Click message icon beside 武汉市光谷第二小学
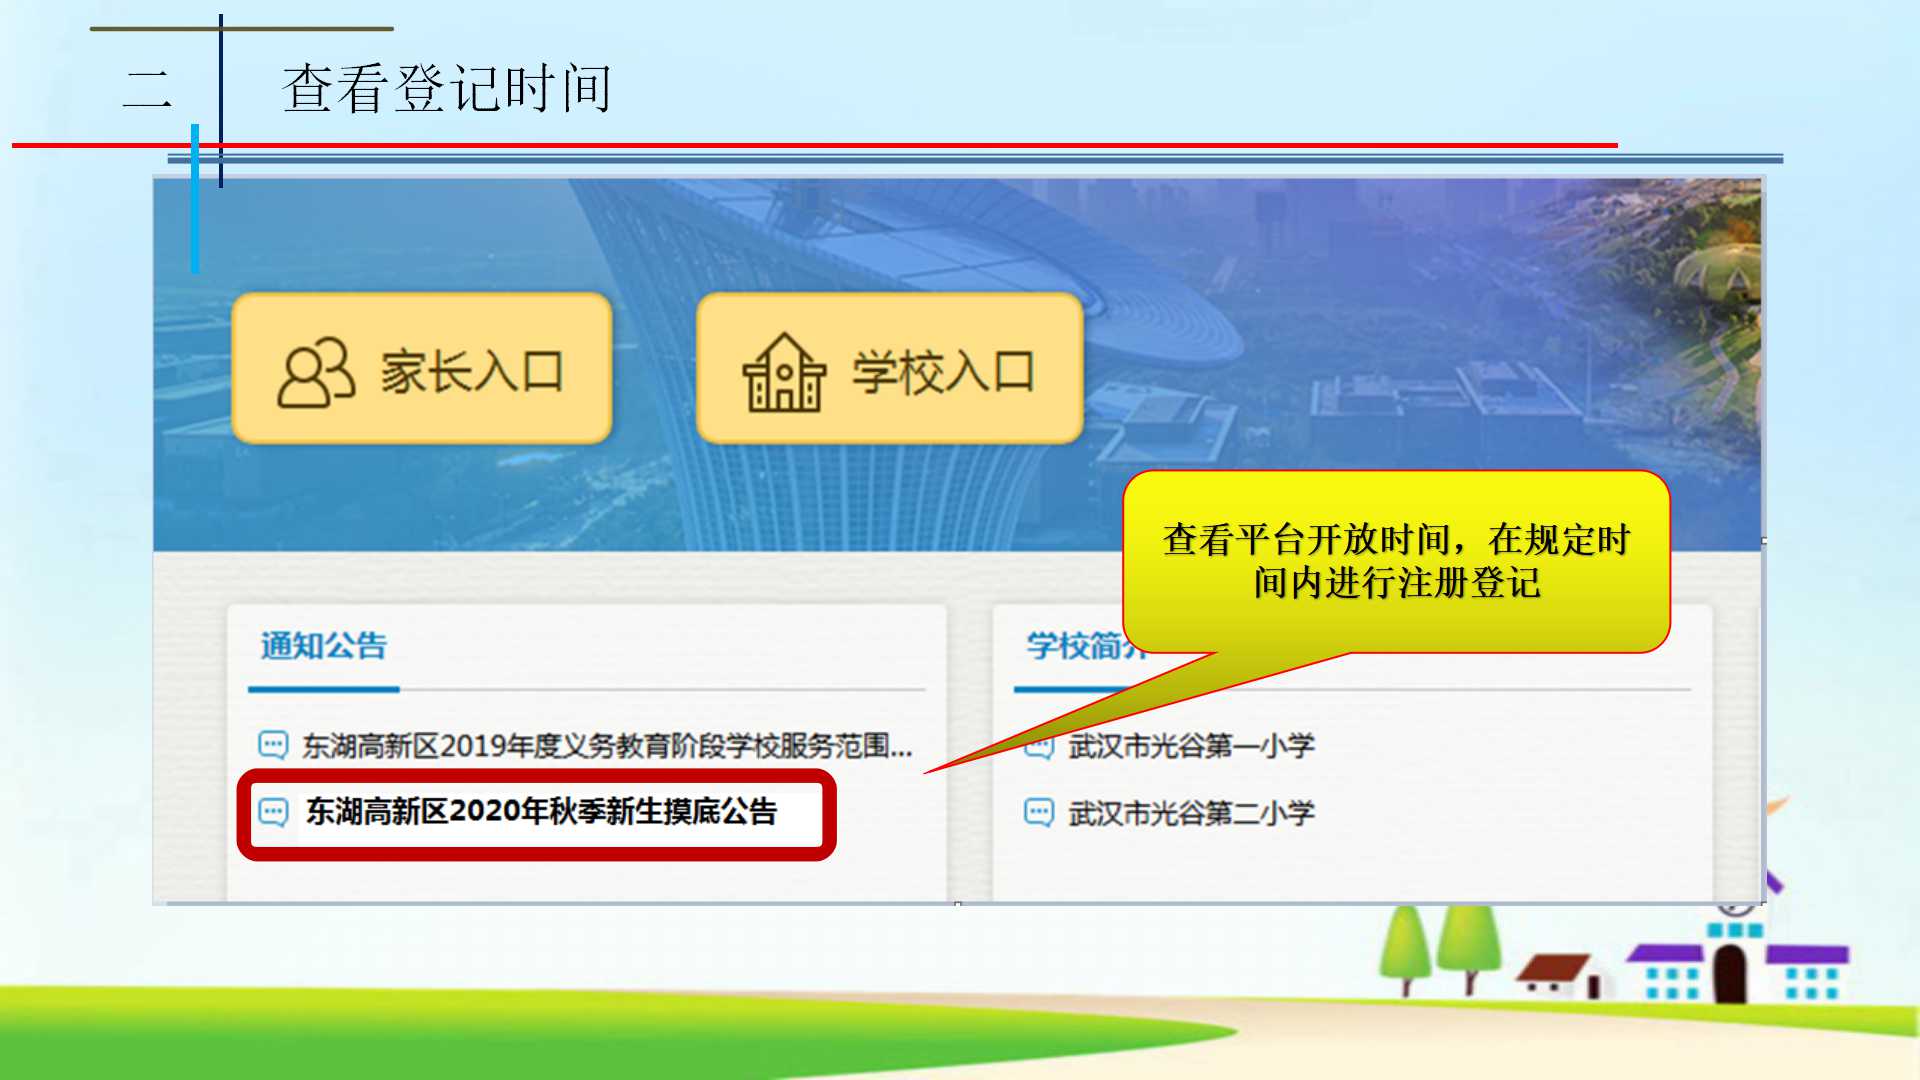The image size is (1920, 1080). [x=1039, y=812]
